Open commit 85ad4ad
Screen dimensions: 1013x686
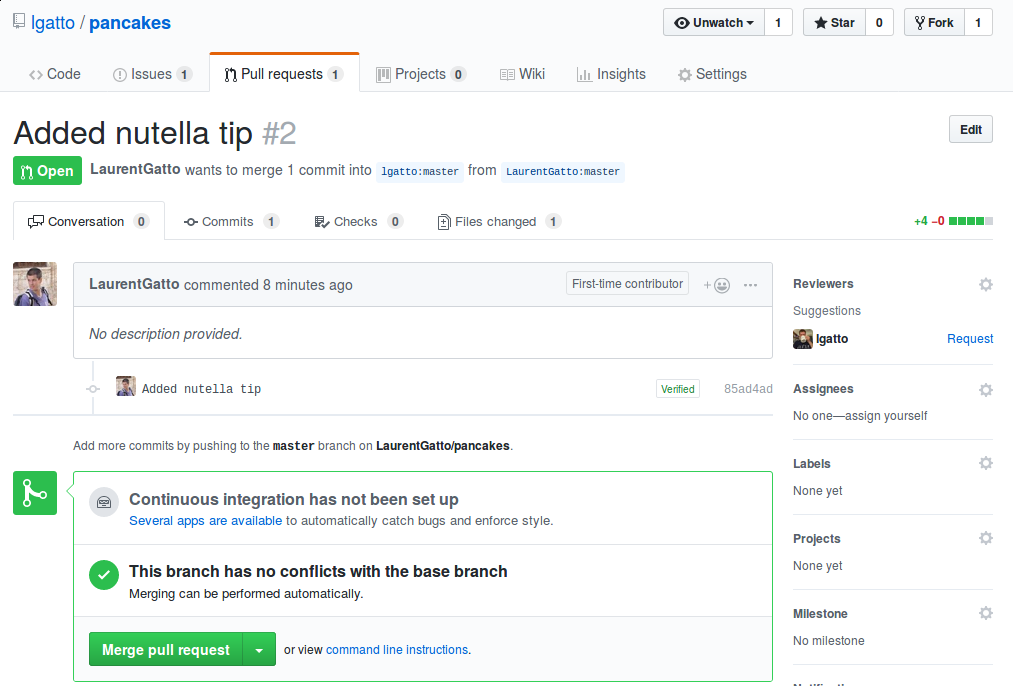click(747, 388)
